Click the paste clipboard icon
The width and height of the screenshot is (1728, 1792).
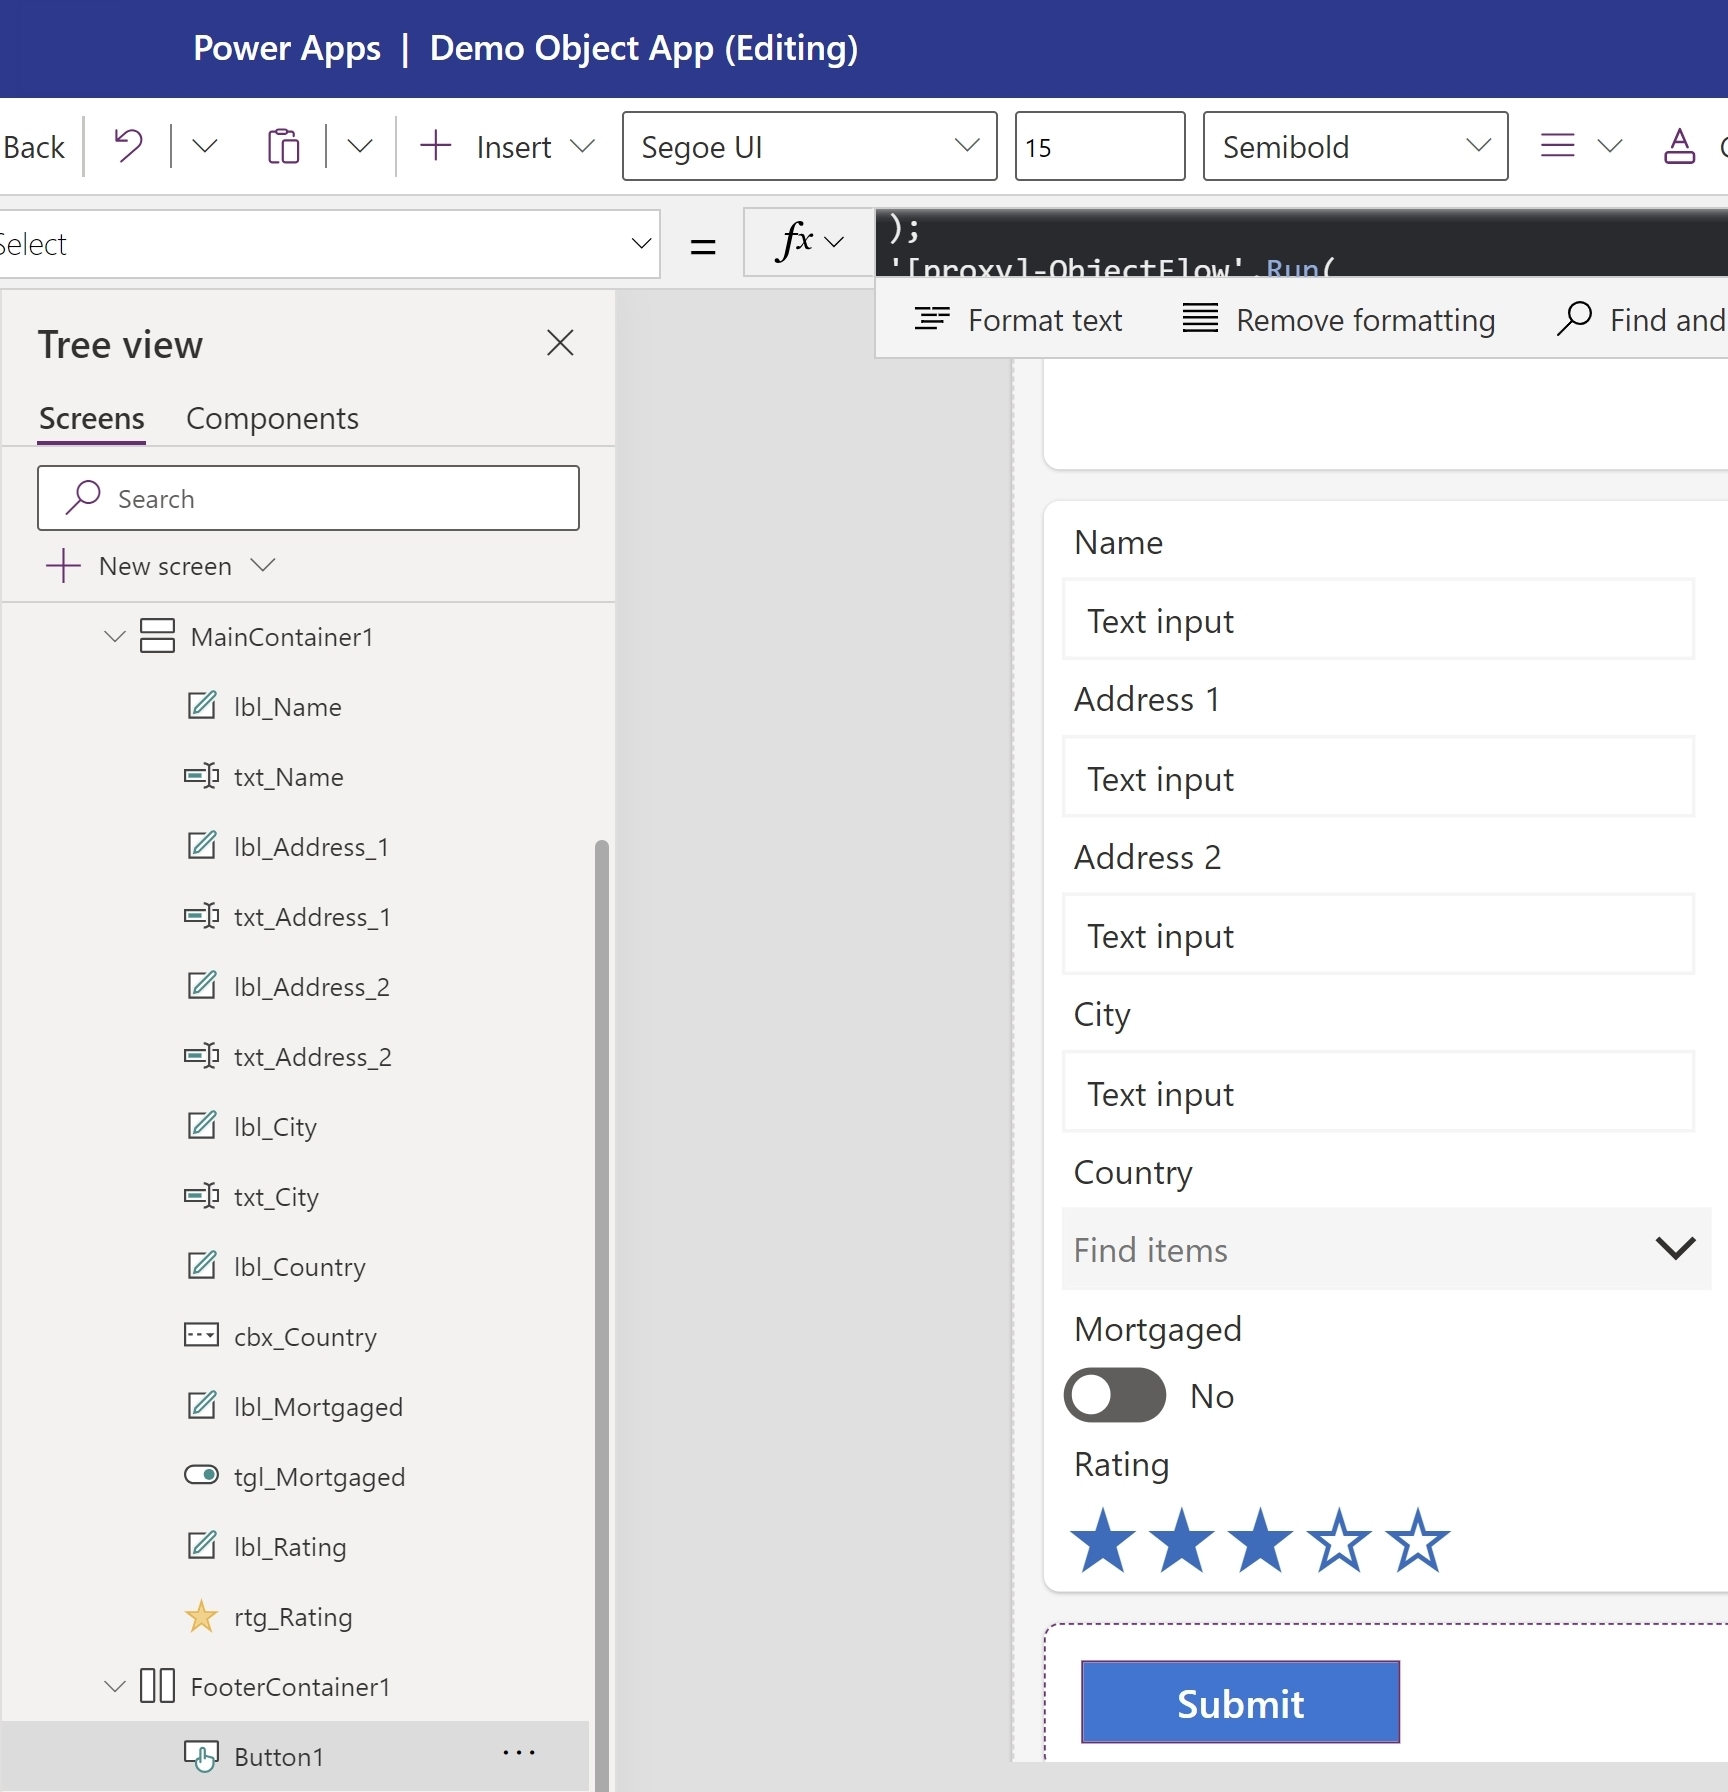click(283, 146)
